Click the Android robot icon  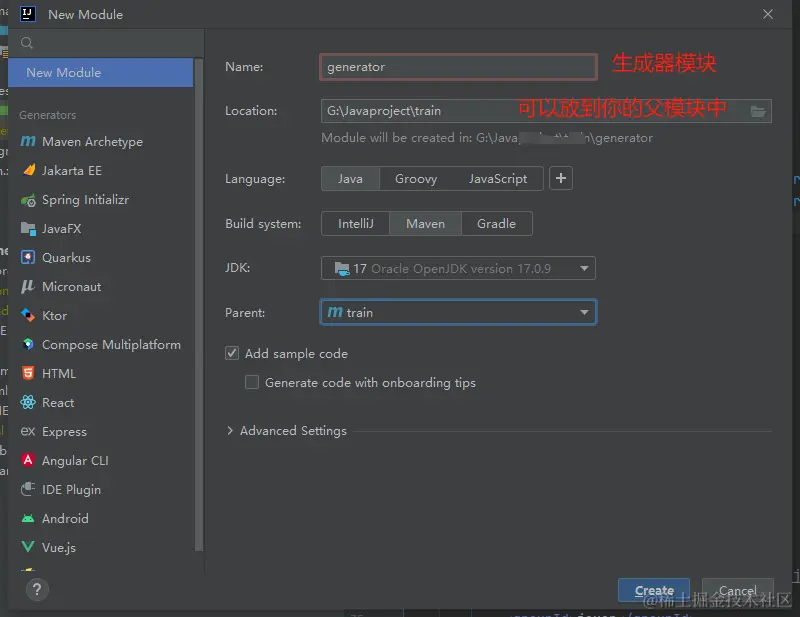point(28,519)
